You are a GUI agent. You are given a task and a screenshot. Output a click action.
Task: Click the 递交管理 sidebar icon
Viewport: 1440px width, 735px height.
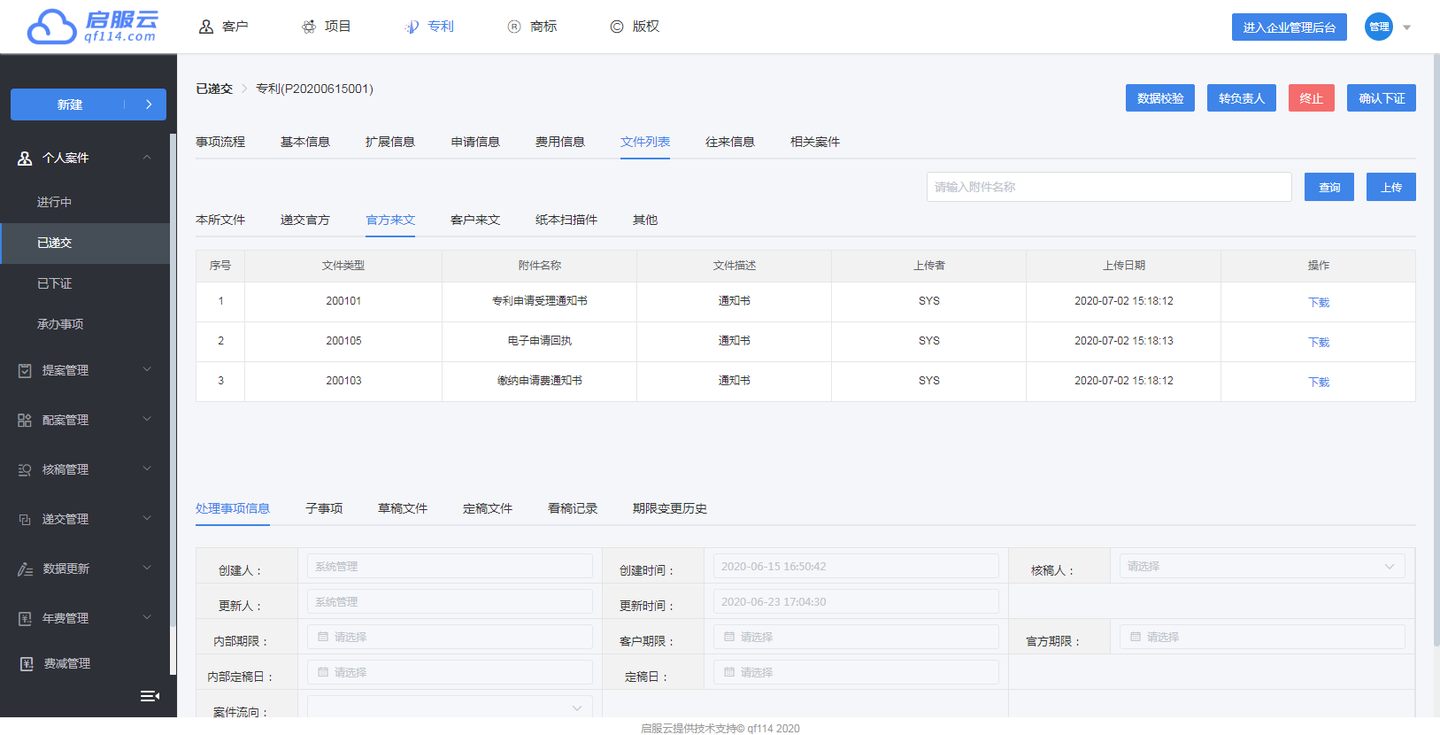(x=25, y=519)
